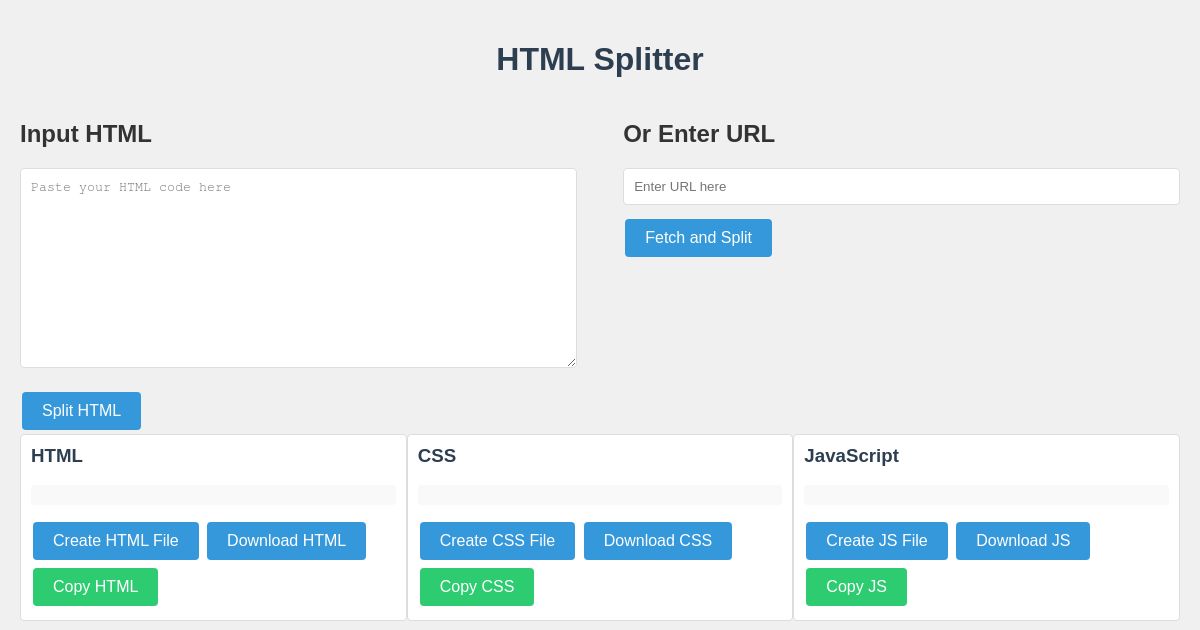Image resolution: width=1200 pixels, height=630 pixels.
Task: Select the empty field under CSS heading
Action: pyautogui.click(x=600, y=495)
